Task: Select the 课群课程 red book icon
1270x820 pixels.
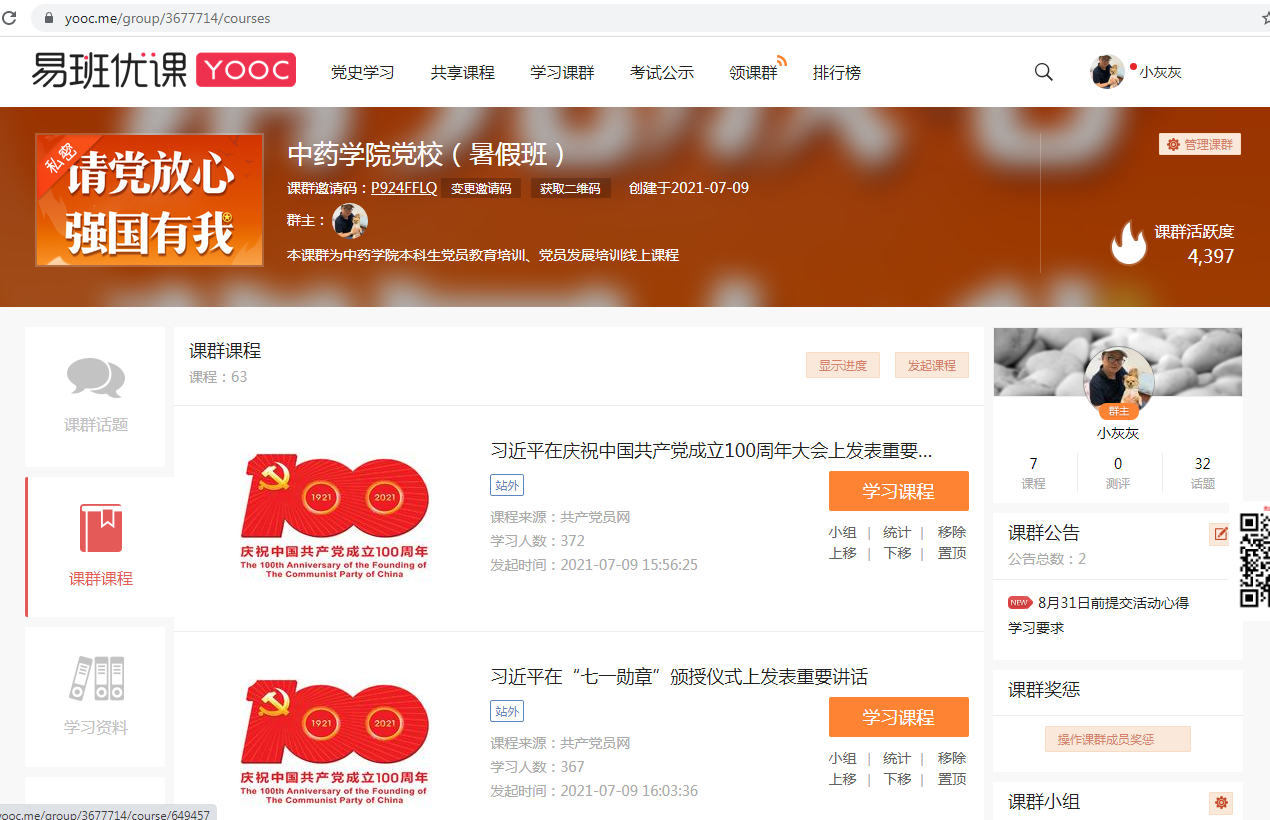Action: 100,529
